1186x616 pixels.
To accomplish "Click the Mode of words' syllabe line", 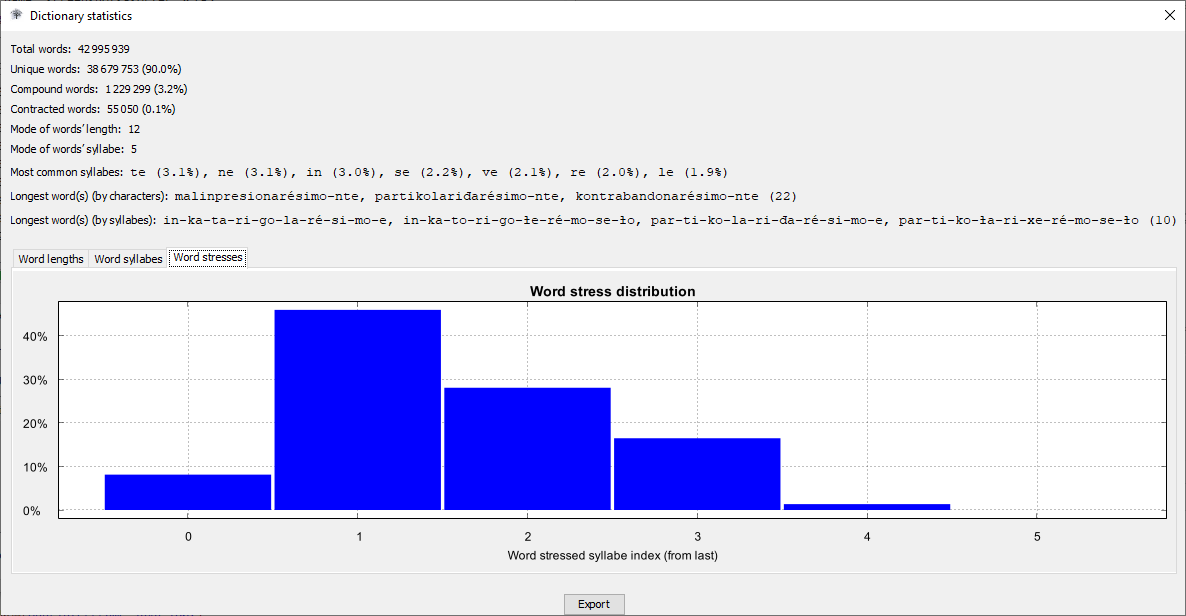I will pyautogui.click(x=73, y=149).
